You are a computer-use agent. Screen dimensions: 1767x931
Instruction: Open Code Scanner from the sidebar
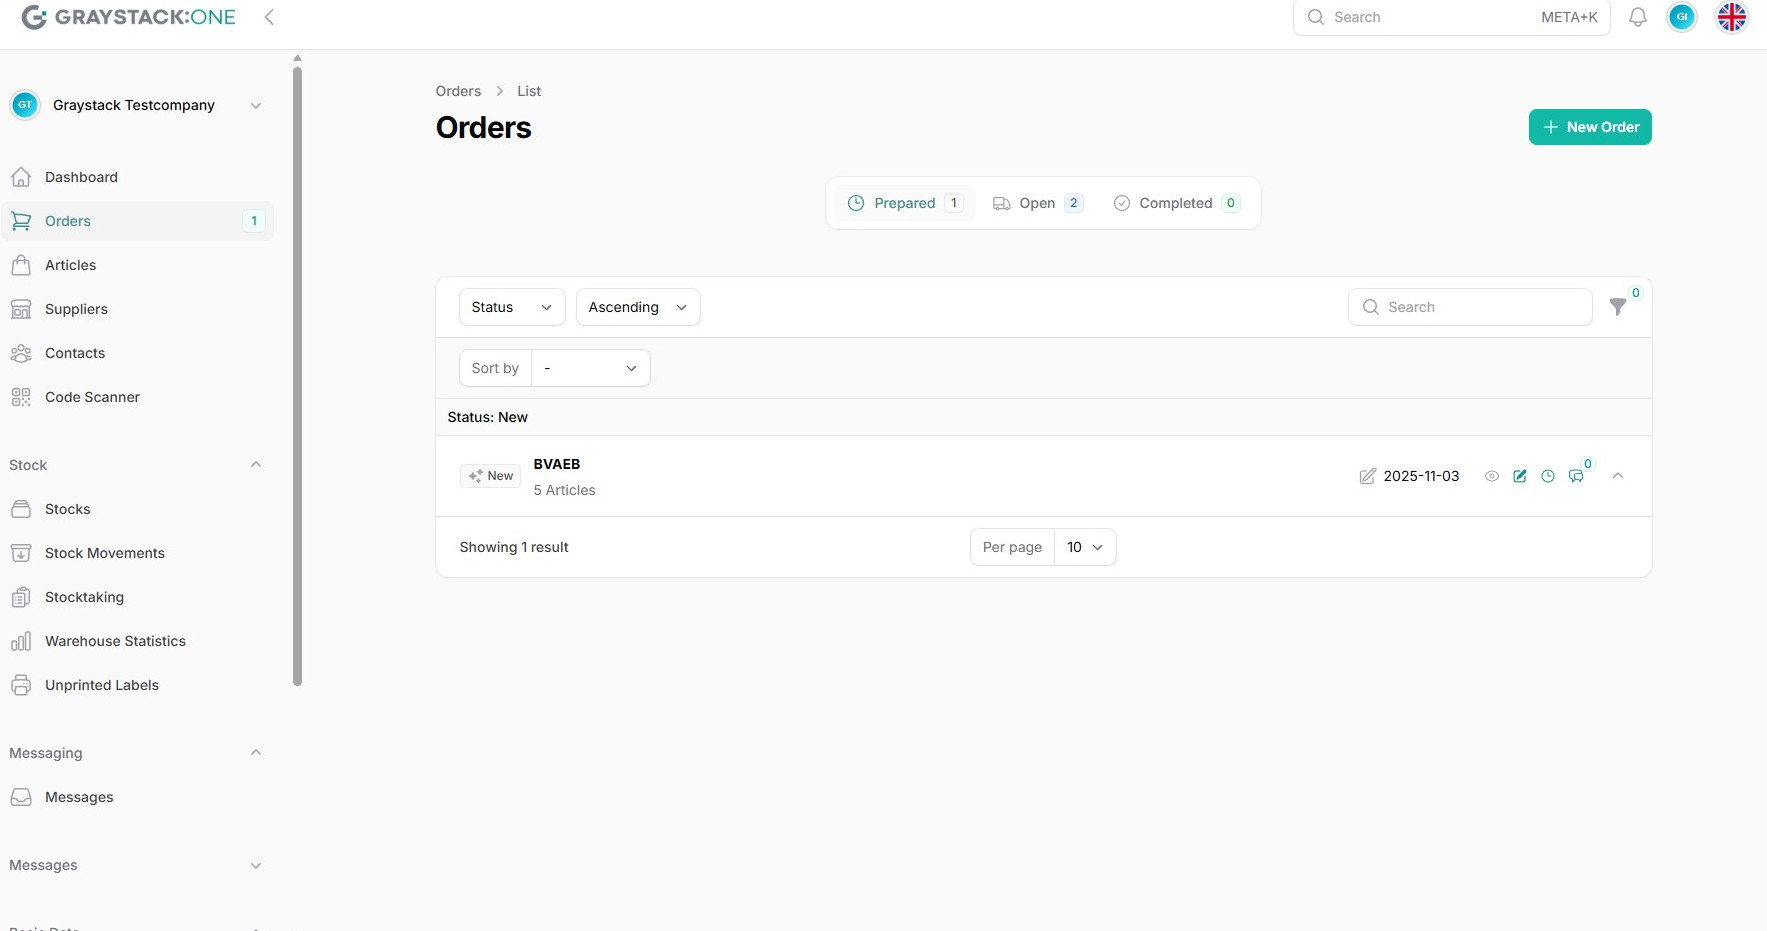[92, 397]
